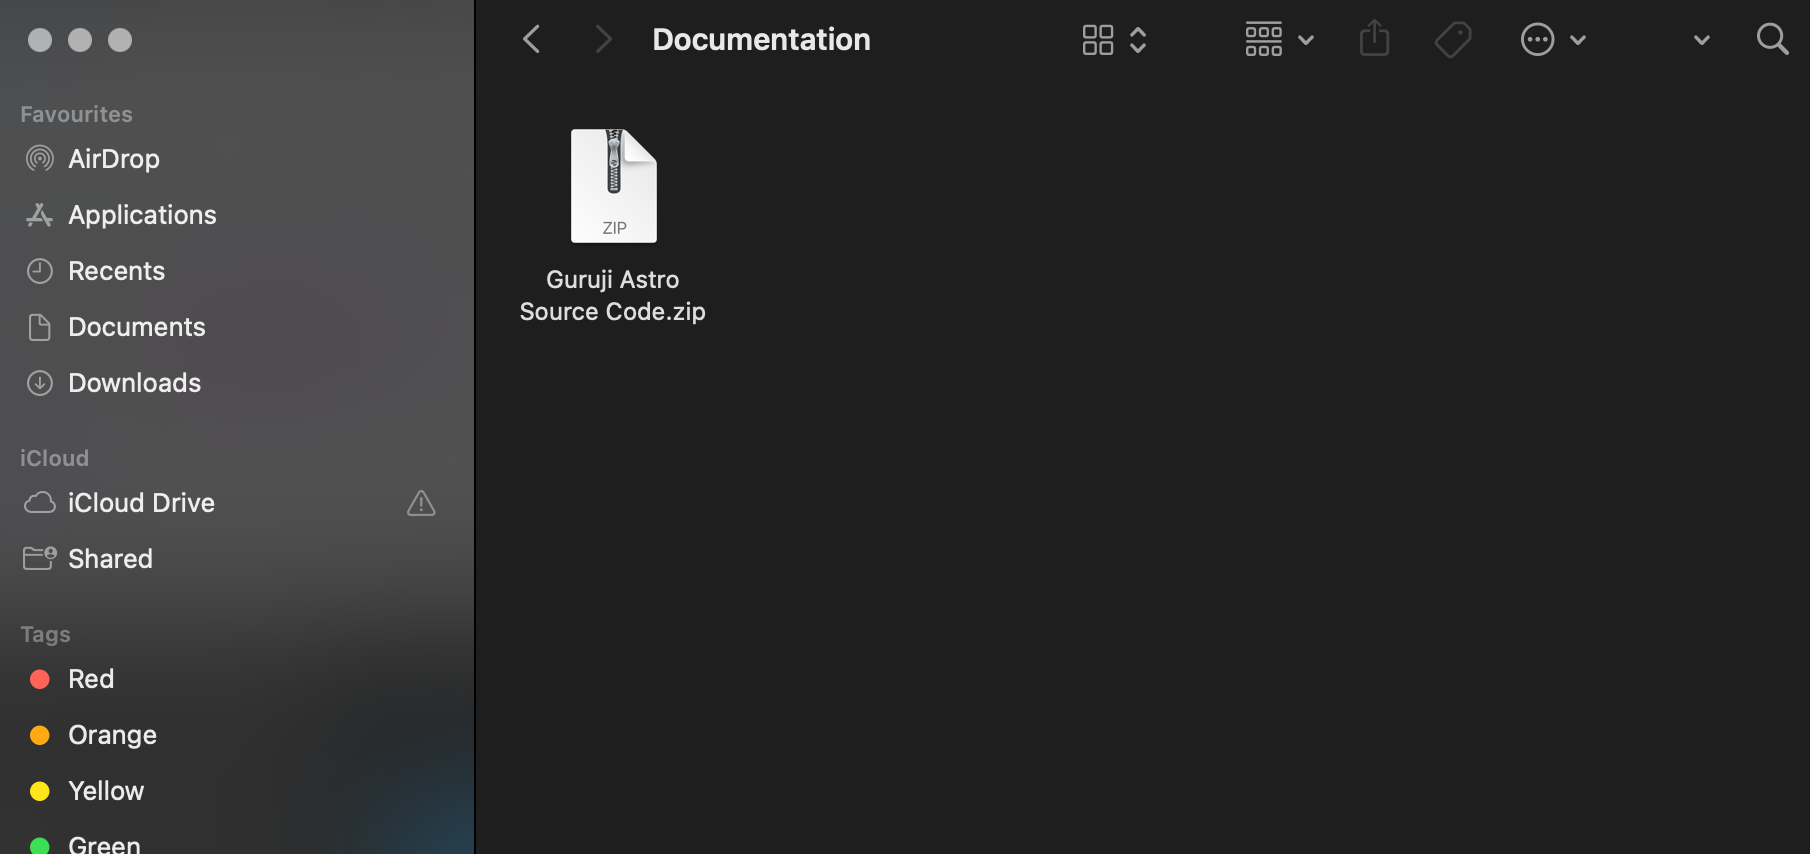Filter by the Red tag label
Image resolution: width=1810 pixels, height=854 pixels.
click(91, 679)
